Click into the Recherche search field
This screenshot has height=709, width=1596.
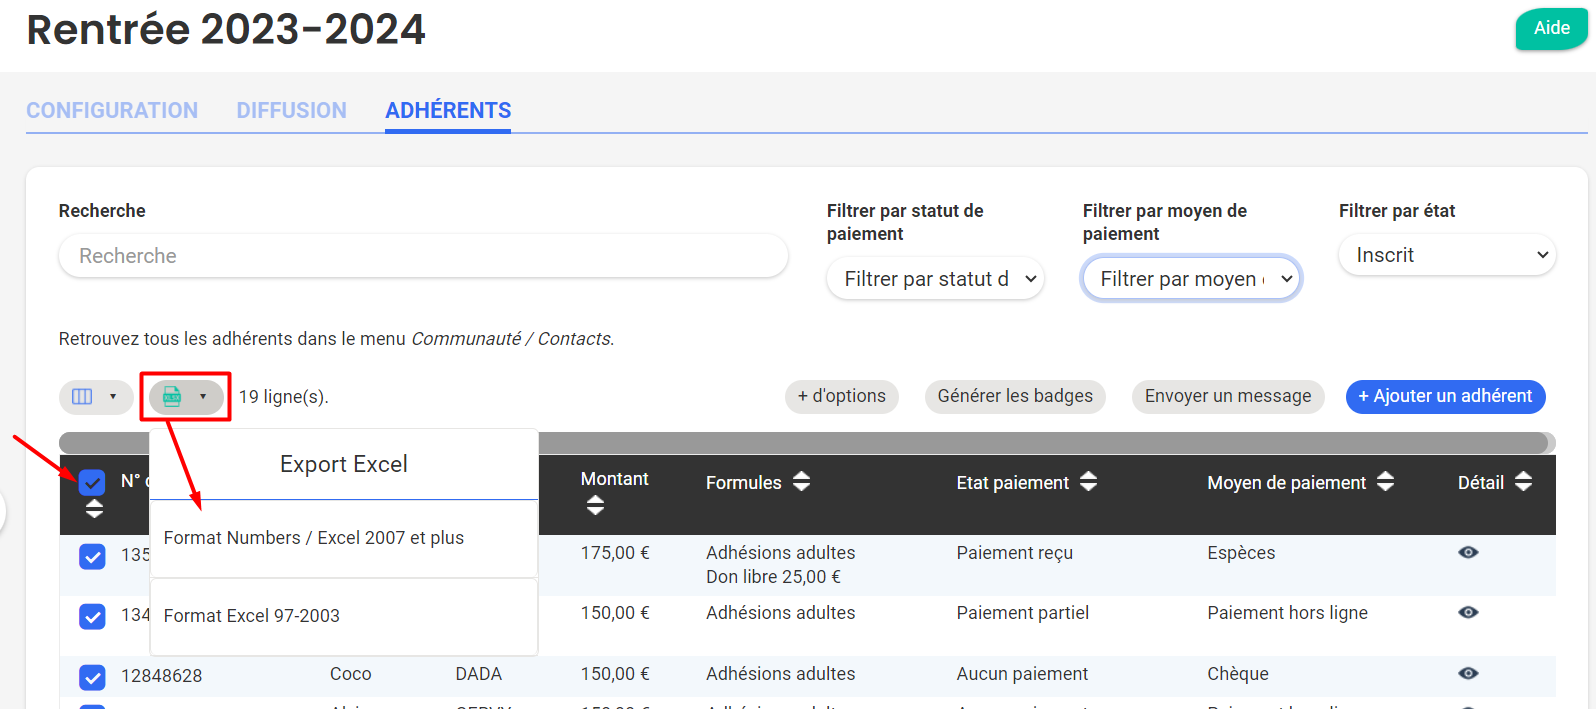point(423,256)
